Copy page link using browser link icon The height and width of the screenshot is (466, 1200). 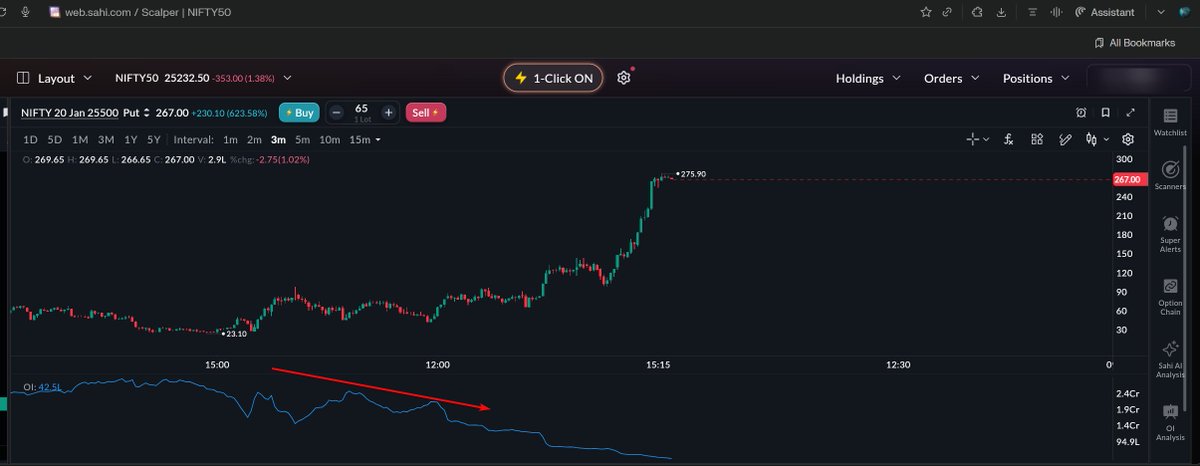point(947,12)
